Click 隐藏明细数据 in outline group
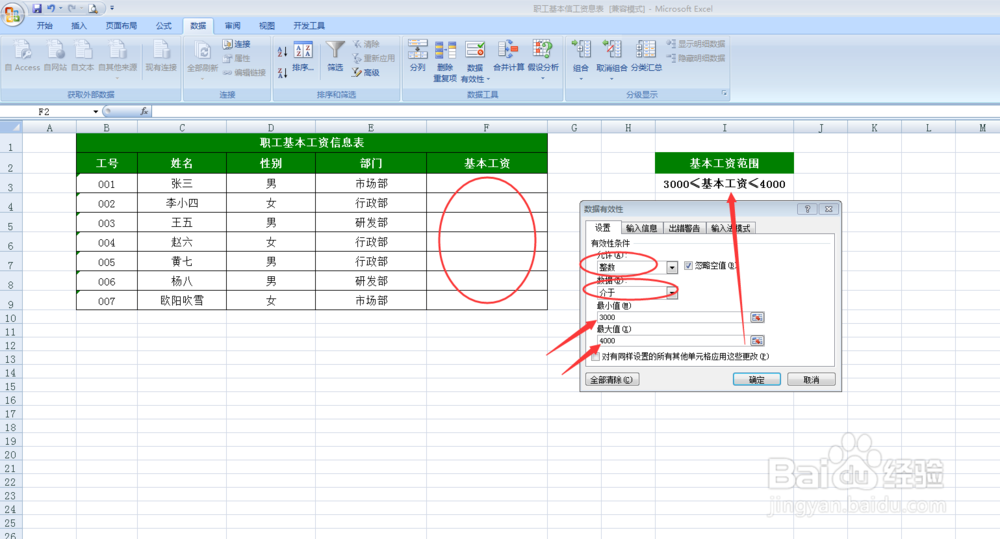The height and width of the screenshot is (539, 1000). point(696,58)
